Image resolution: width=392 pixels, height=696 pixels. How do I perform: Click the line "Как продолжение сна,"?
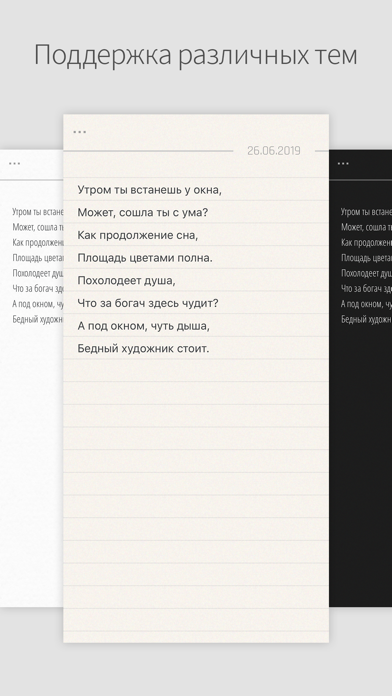coord(138,235)
